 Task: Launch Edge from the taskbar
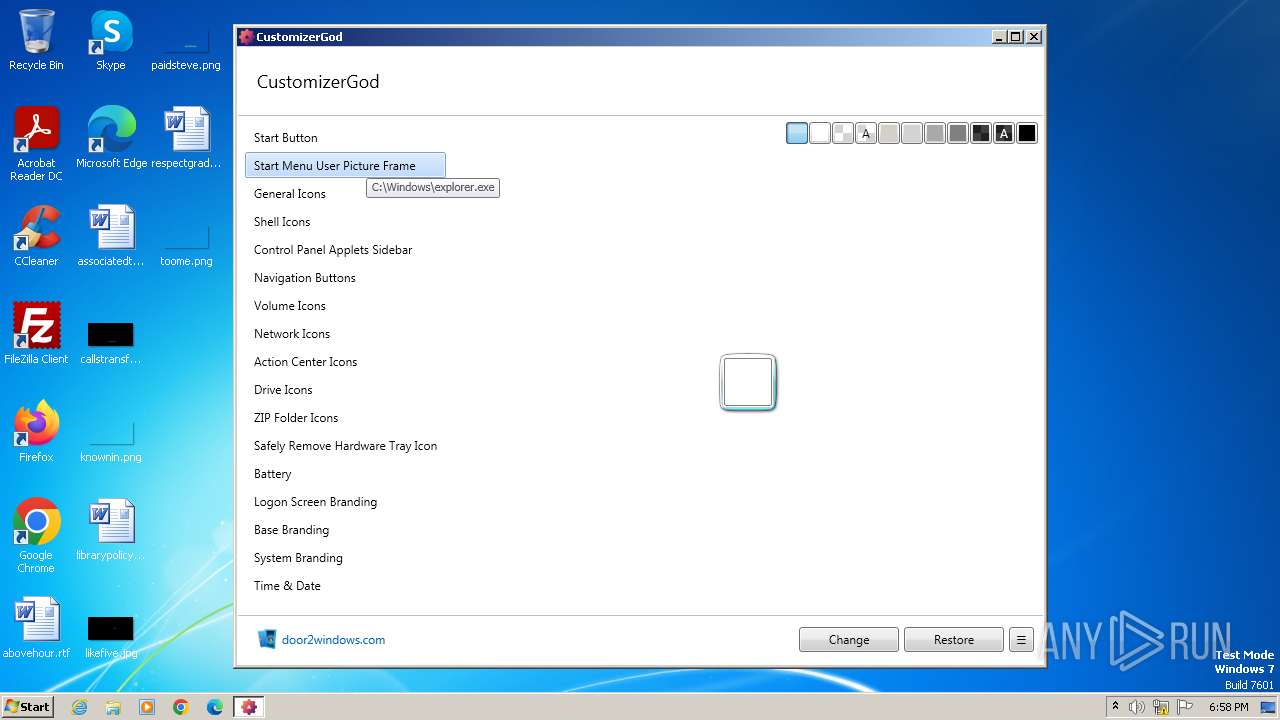point(215,707)
